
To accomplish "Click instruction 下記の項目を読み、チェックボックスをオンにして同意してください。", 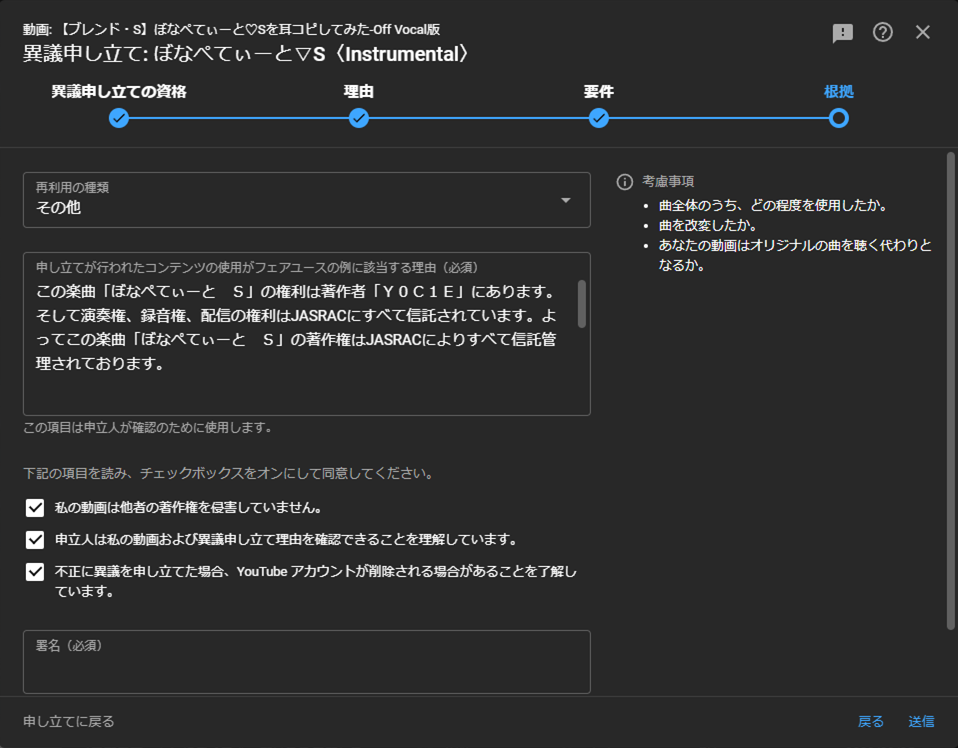I will pos(229,474).
